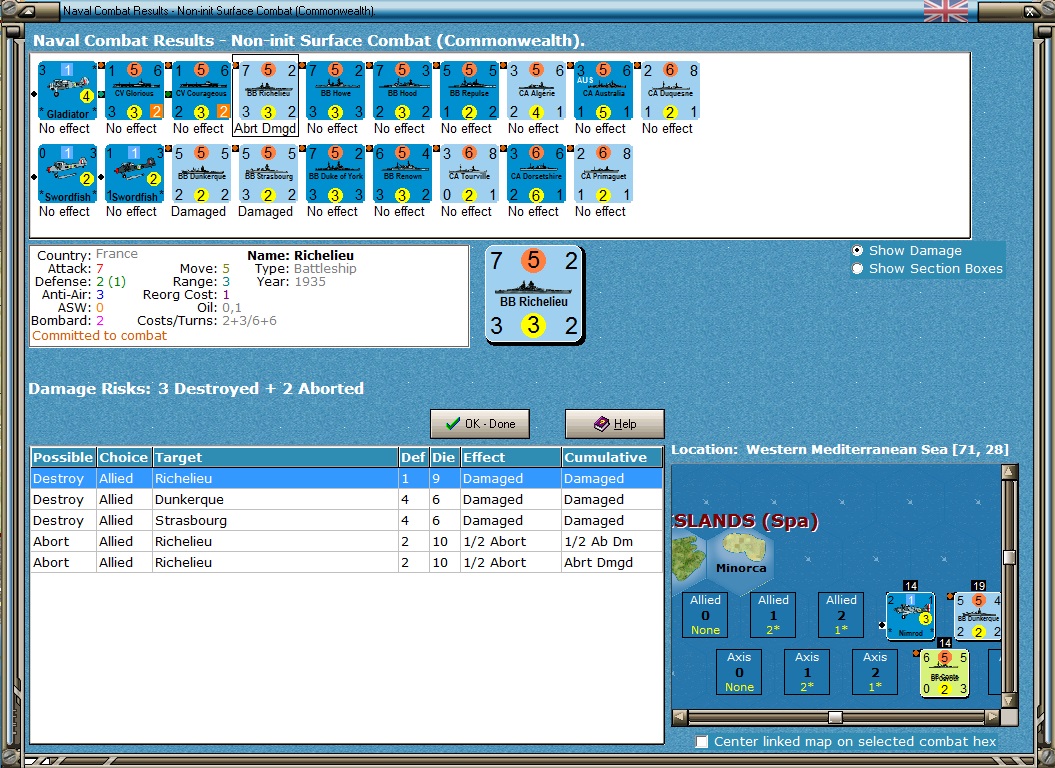The height and width of the screenshot is (768, 1055).
Task: Select Abort Richelieu row with 1/2 Ab Dm
Action: 347,541
